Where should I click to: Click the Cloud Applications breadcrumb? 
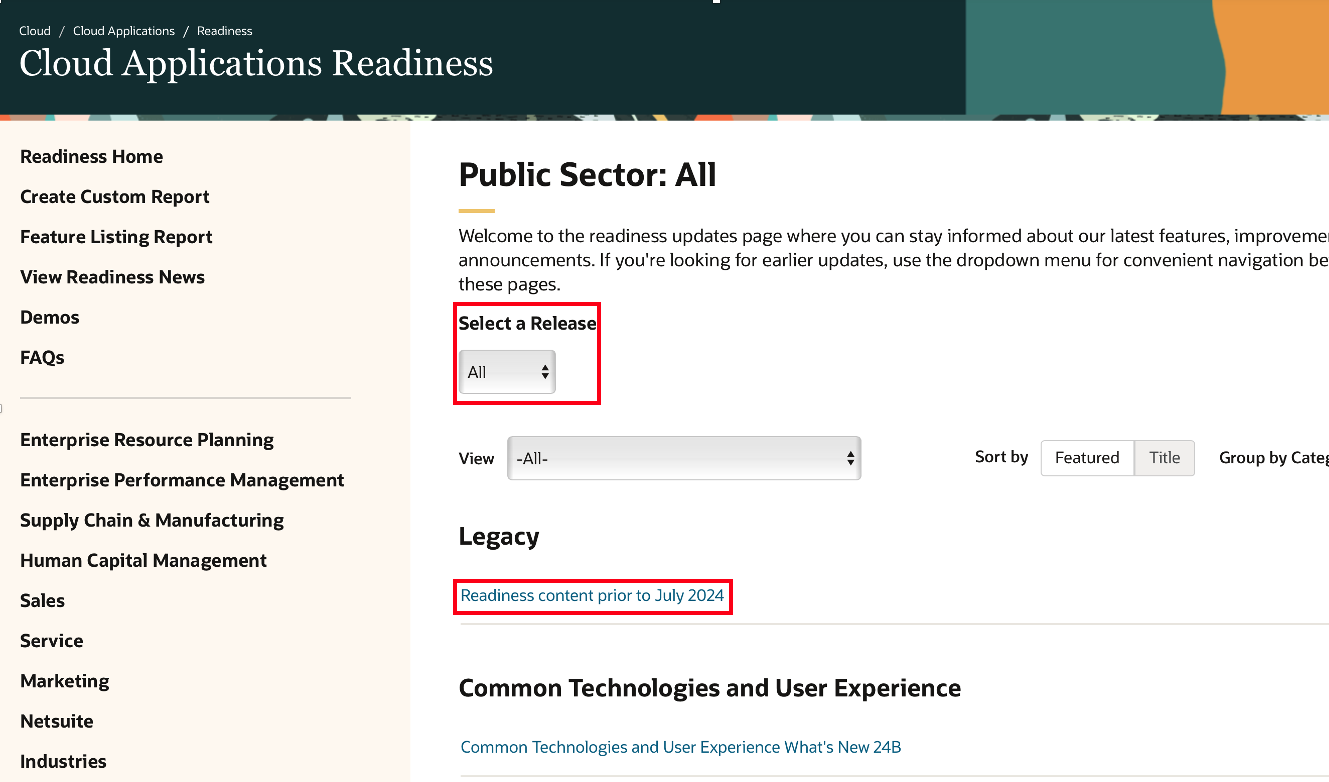pos(124,31)
